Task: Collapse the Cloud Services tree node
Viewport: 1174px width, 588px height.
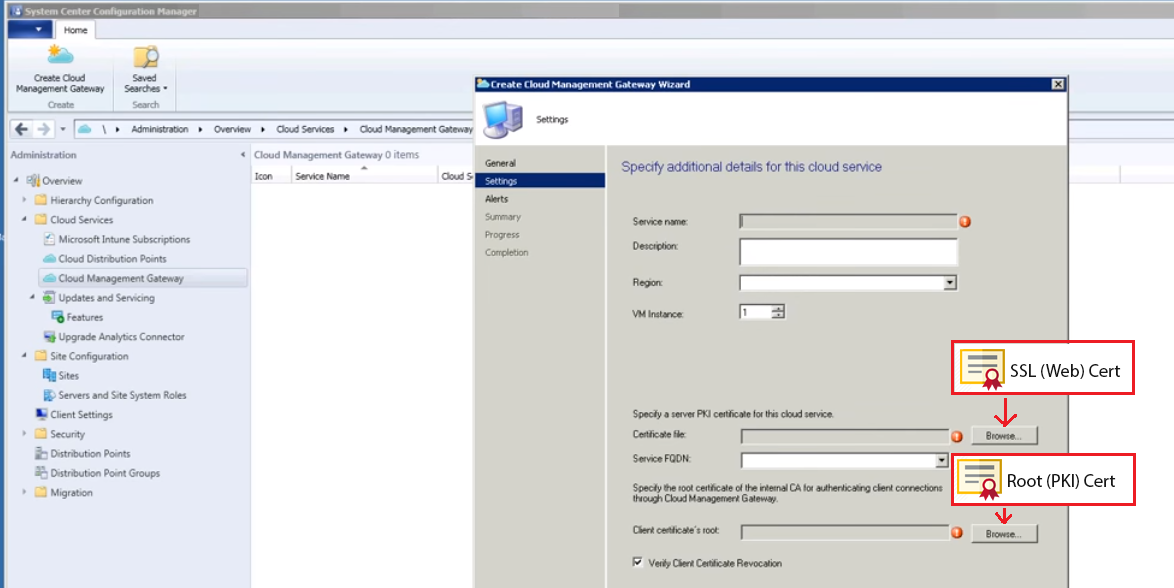Action: click(x=25, y=219)
